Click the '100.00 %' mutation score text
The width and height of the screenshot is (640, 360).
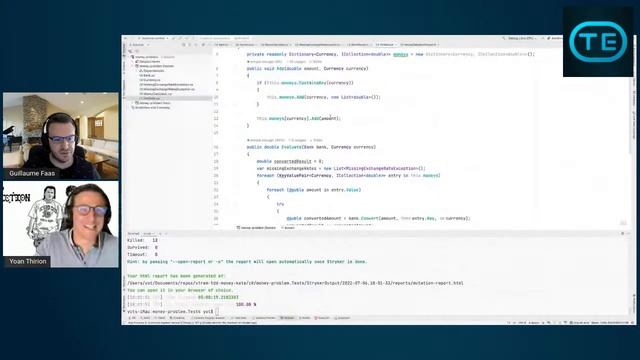[x=246, y=304]
